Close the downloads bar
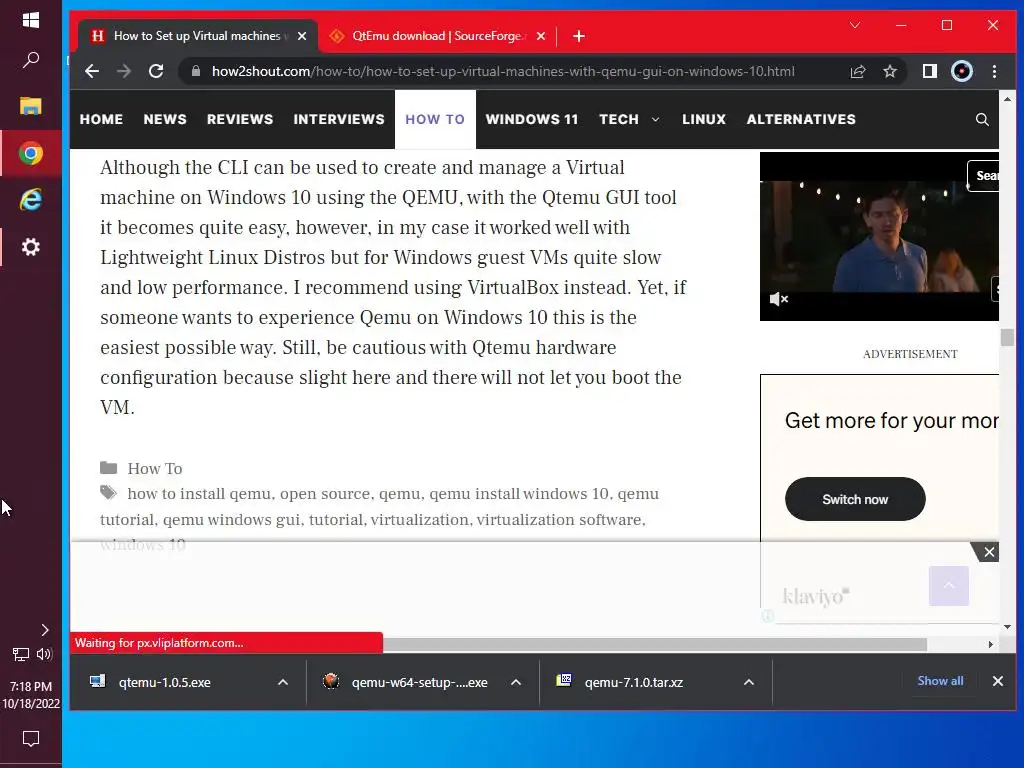Viewport: 1024px width, 768px height. point(997,681)
